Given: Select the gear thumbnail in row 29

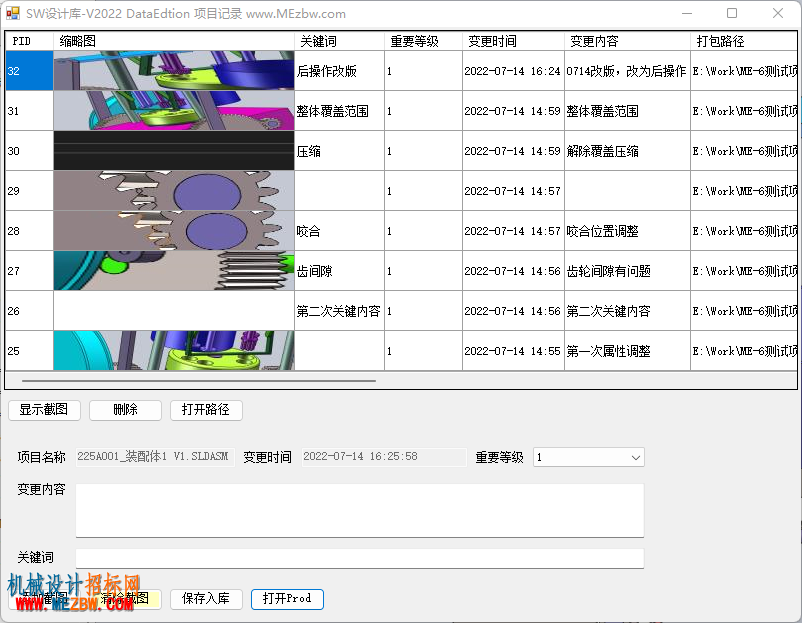Looking at the screenshot, I should 174,191.
